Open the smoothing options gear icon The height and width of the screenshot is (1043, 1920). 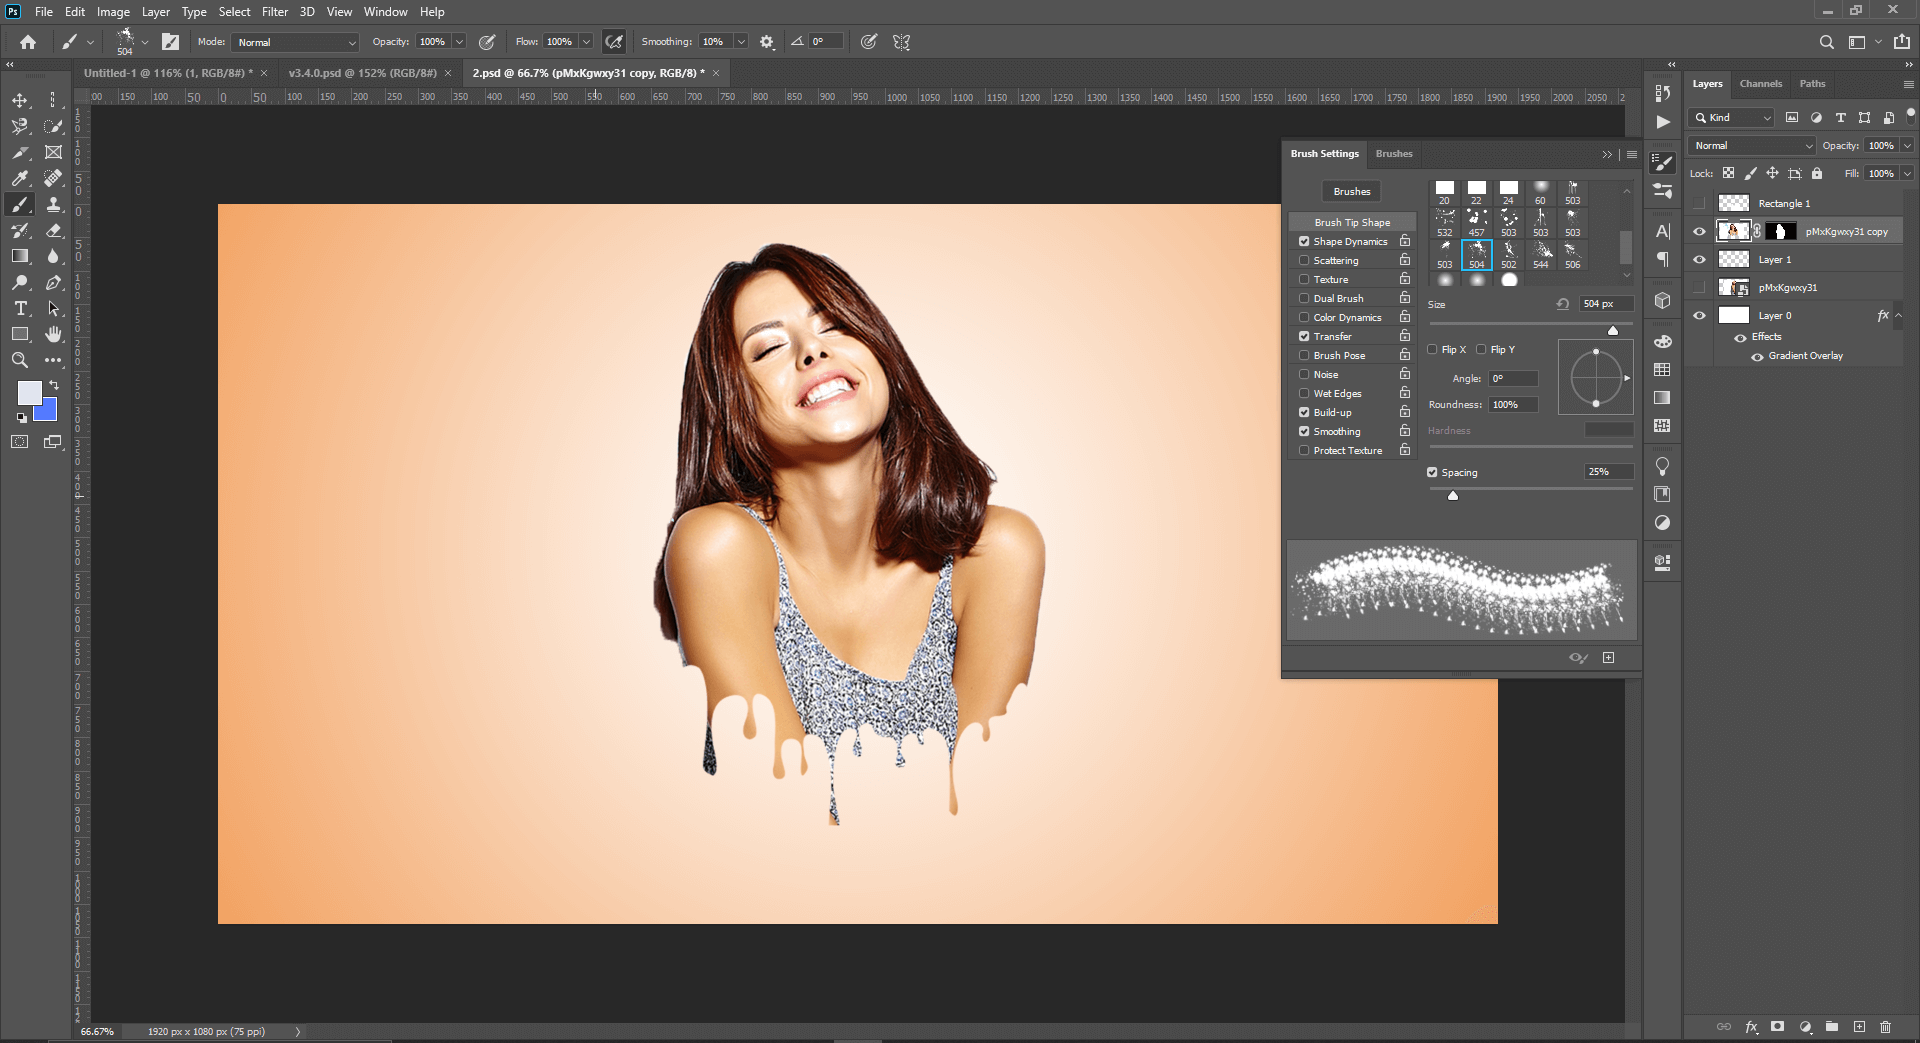[x=767, y=42]
